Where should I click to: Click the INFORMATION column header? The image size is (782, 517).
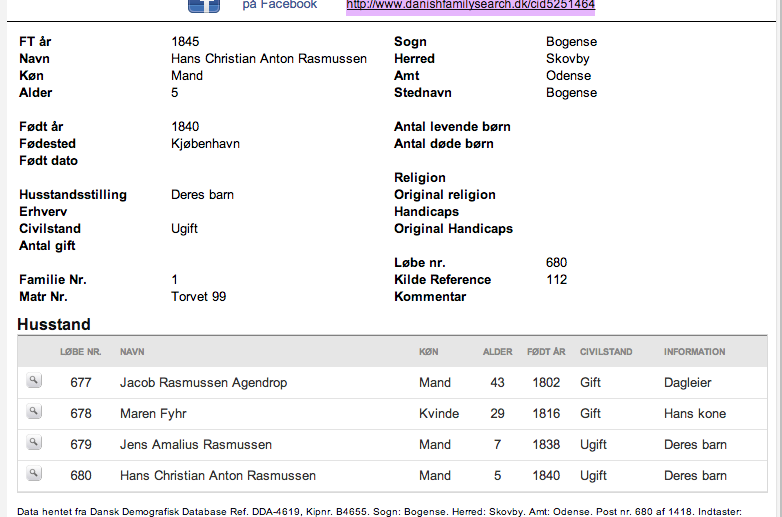694,351
